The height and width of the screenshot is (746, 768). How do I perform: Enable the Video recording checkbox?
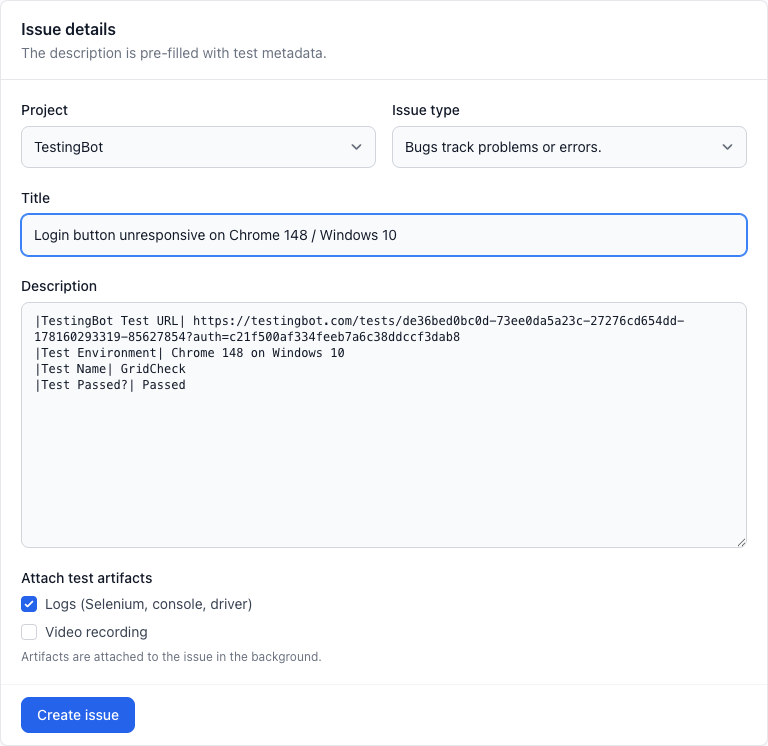tap(29, 632)
